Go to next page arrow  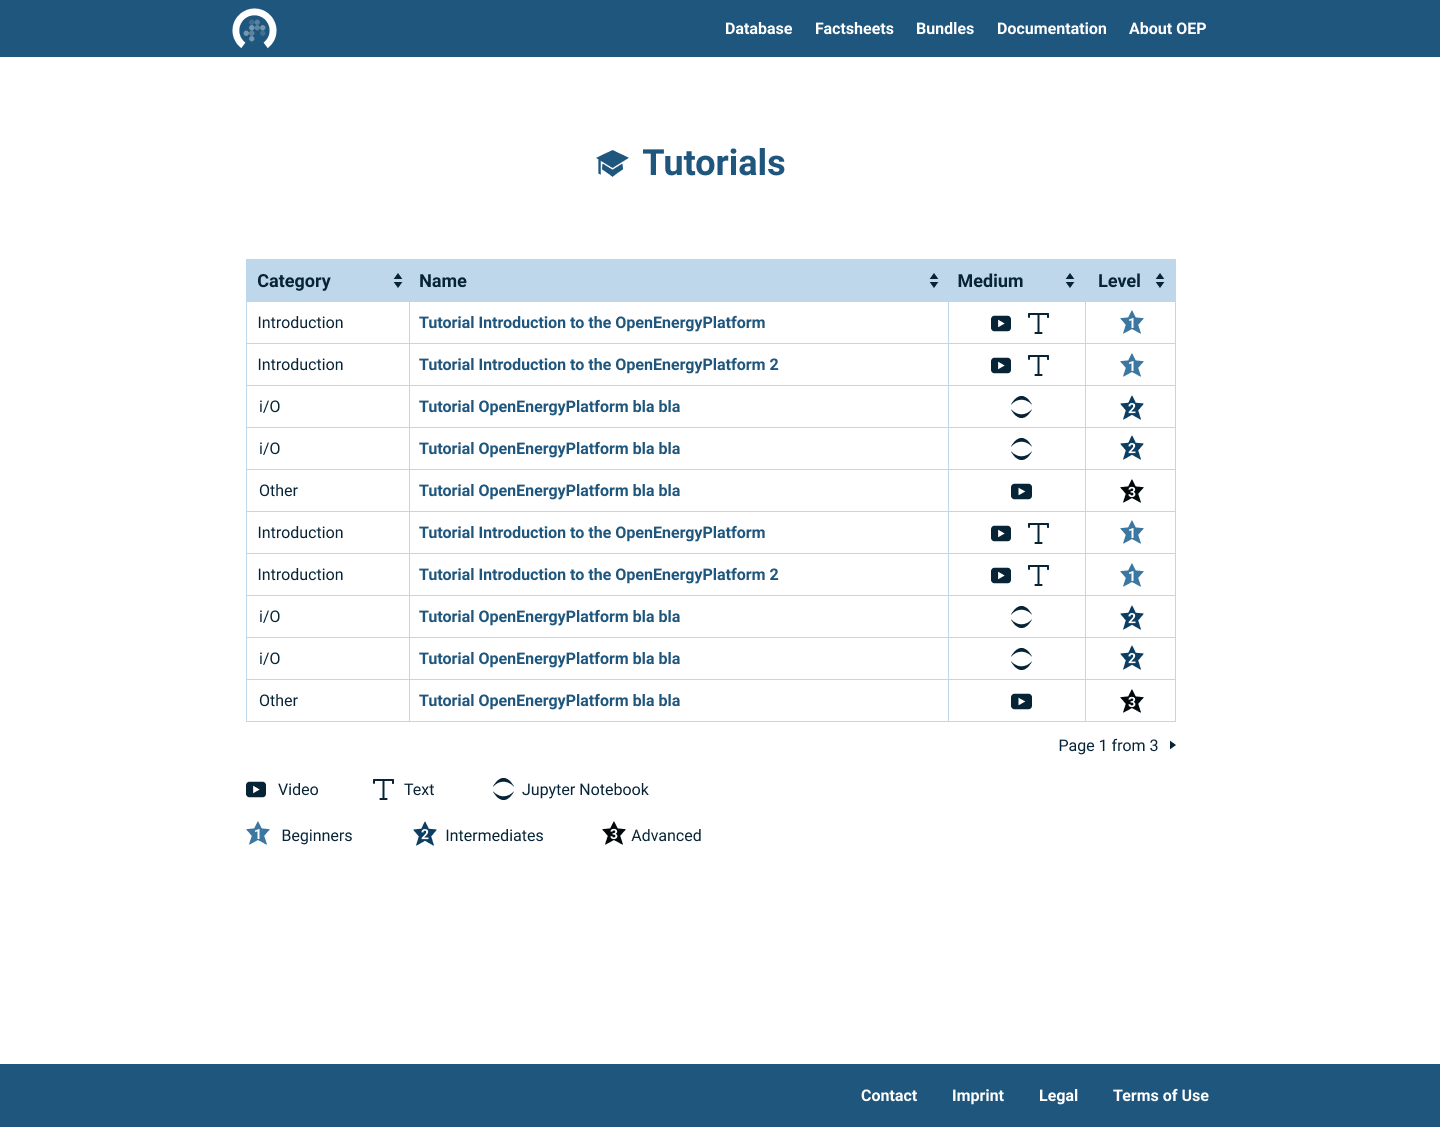[x=1172, y=745]
